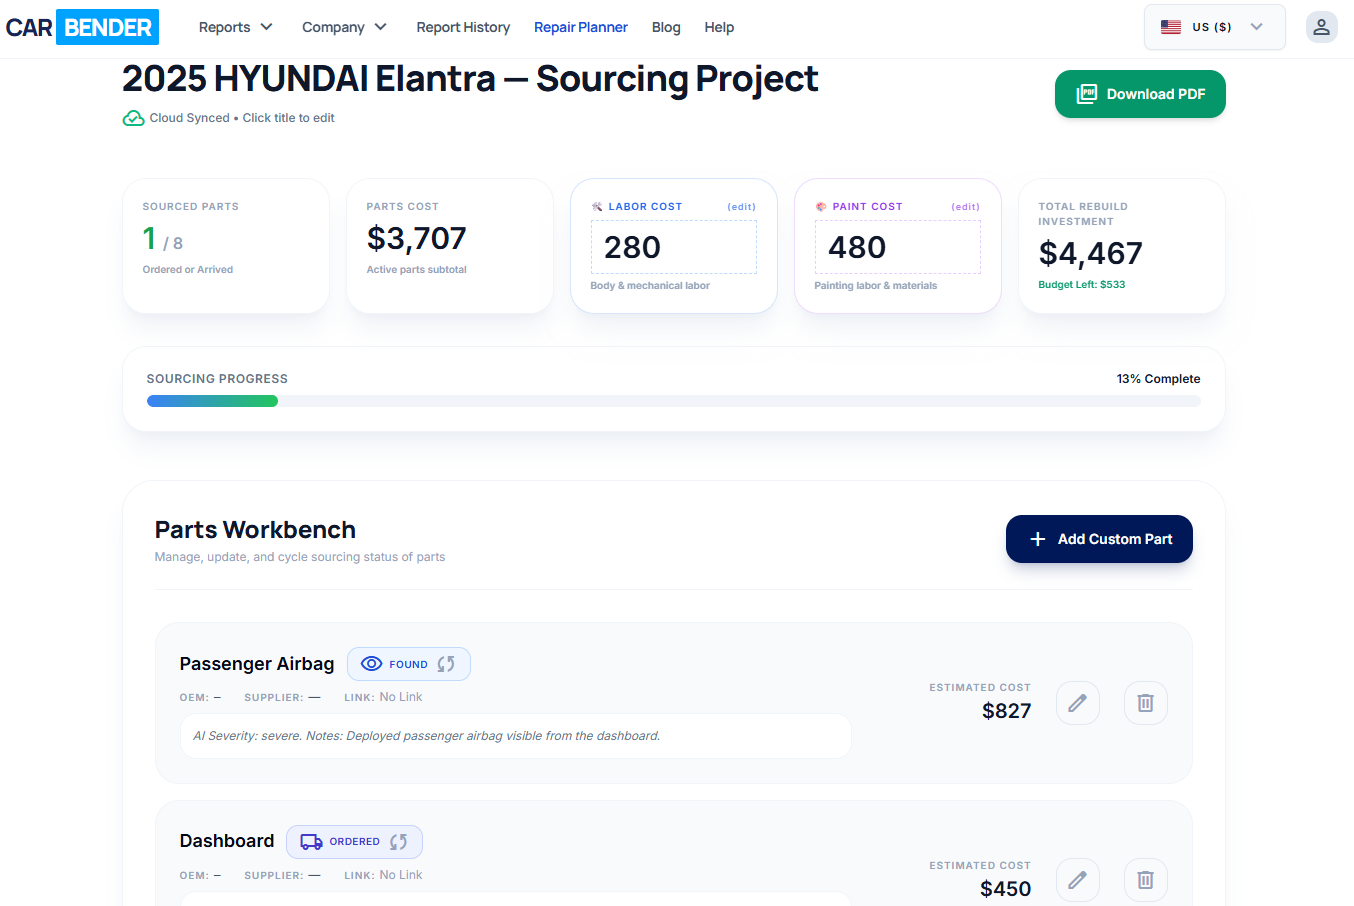Click the 'Budget Left: $533' text
1354x906 pixels.
pyautogui.click(x=1082, y=285)
